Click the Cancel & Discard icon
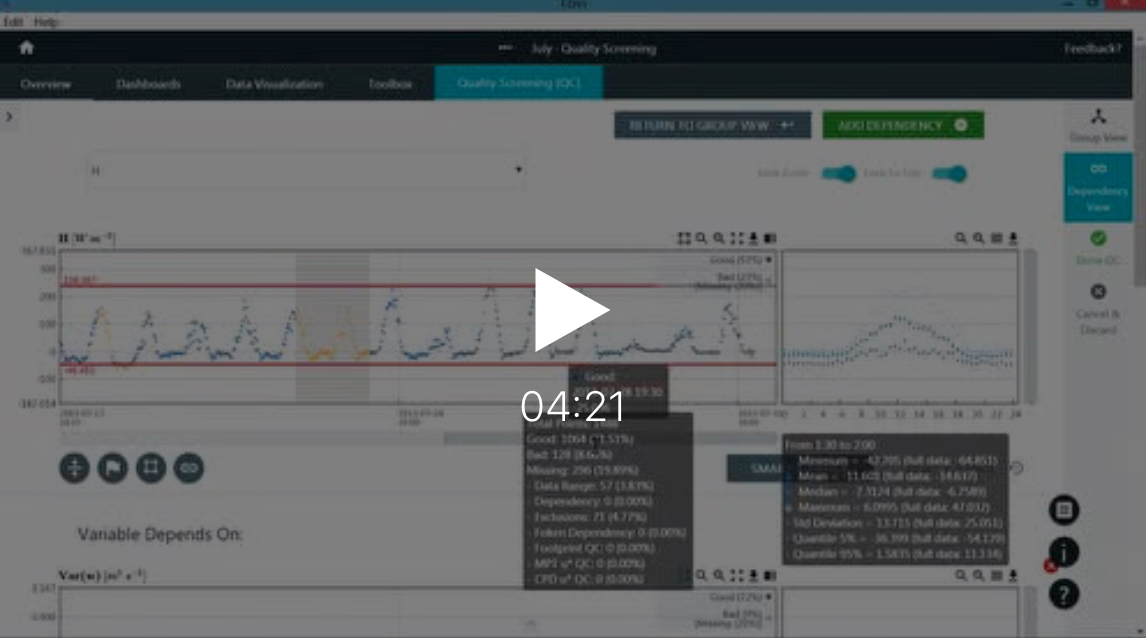 tap(1098, 292)
